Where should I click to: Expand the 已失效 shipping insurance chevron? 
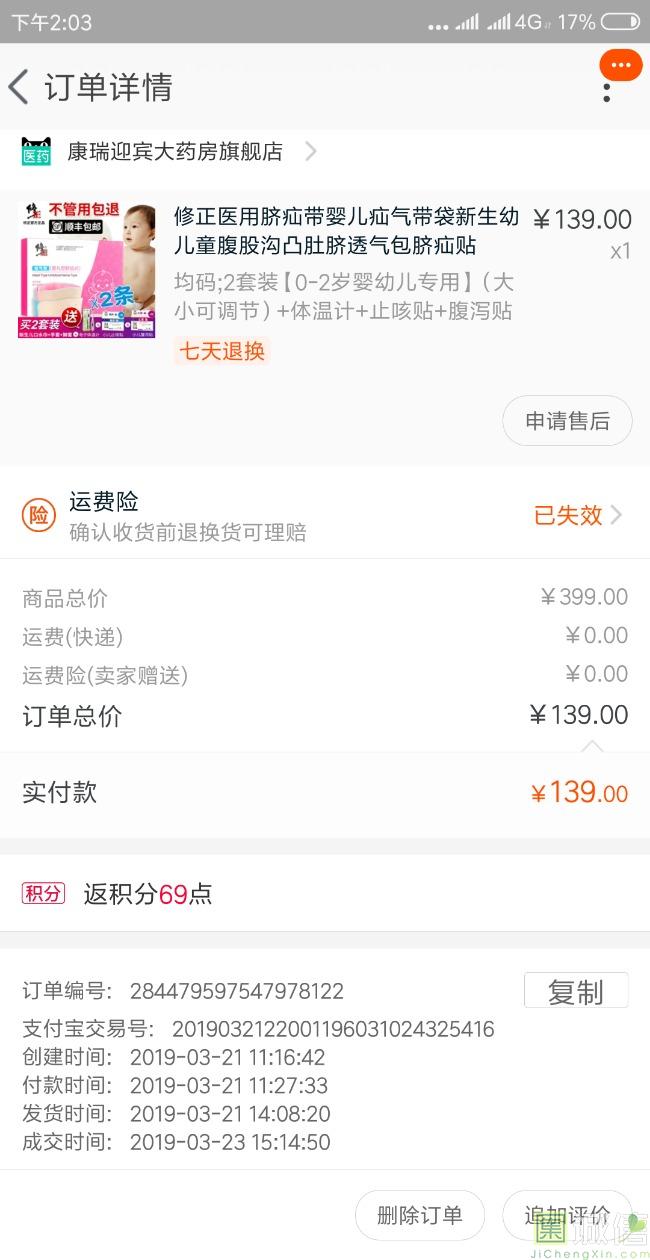click(616, 515)
